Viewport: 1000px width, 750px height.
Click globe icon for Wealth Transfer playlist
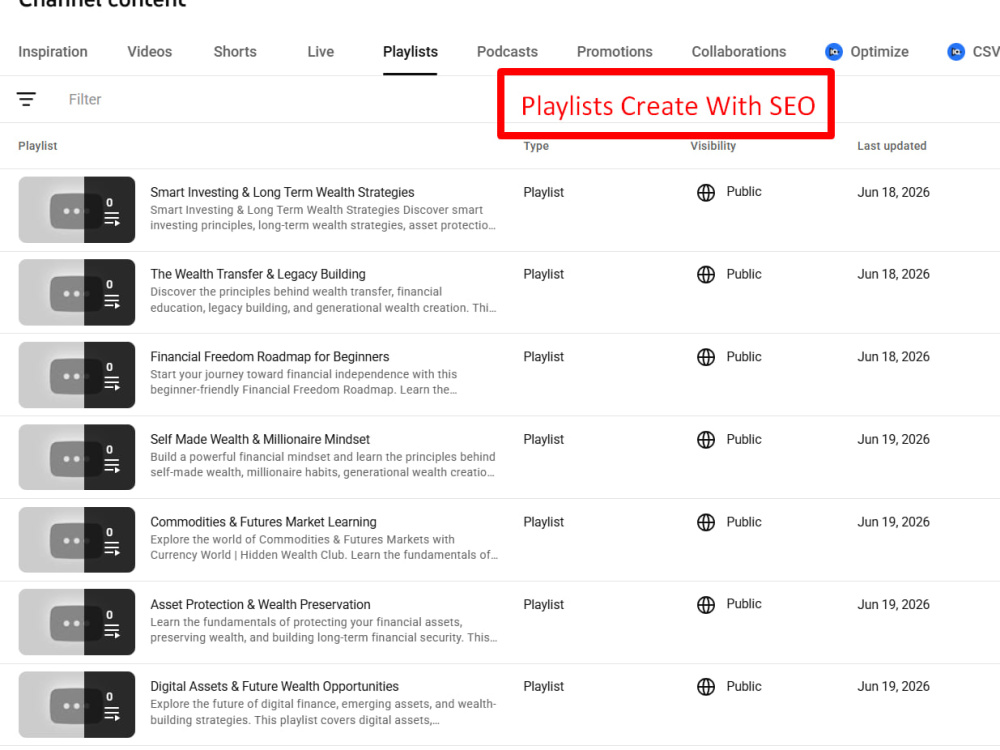tap(705, 275)
